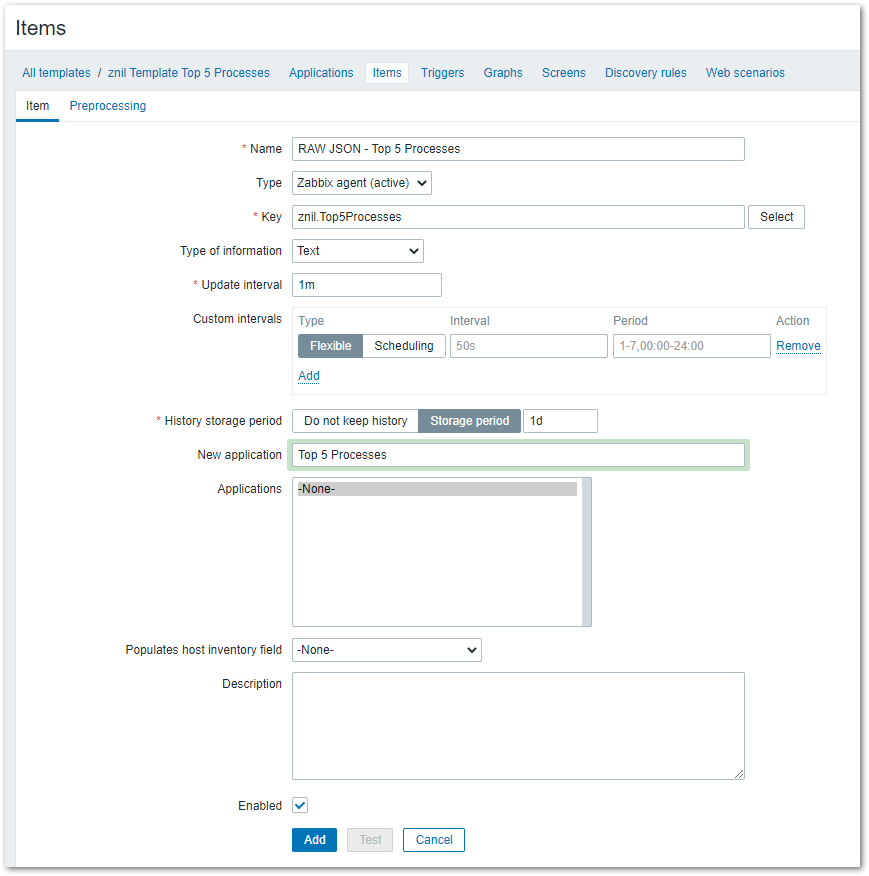Choose Do not keep history option
Viewport: 869px width, 876px height.
[355, 421]
